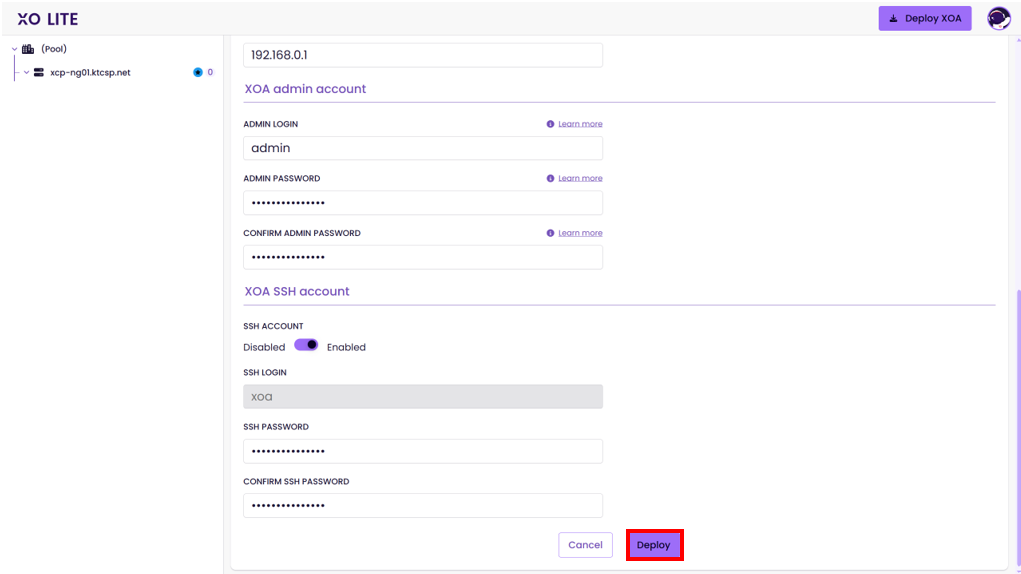Screen dimensions: 1021x574
Task: Click the Deploy XOA header button
Action: 924,18
